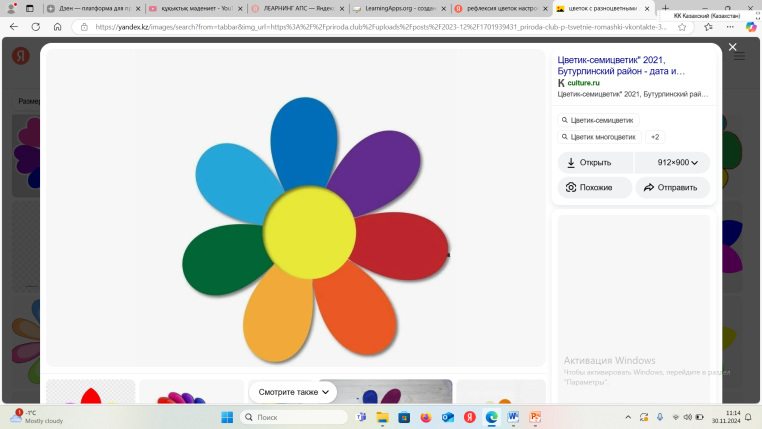
Task: Search the 'Цветик многоцветик' tag
Action: 600,137
